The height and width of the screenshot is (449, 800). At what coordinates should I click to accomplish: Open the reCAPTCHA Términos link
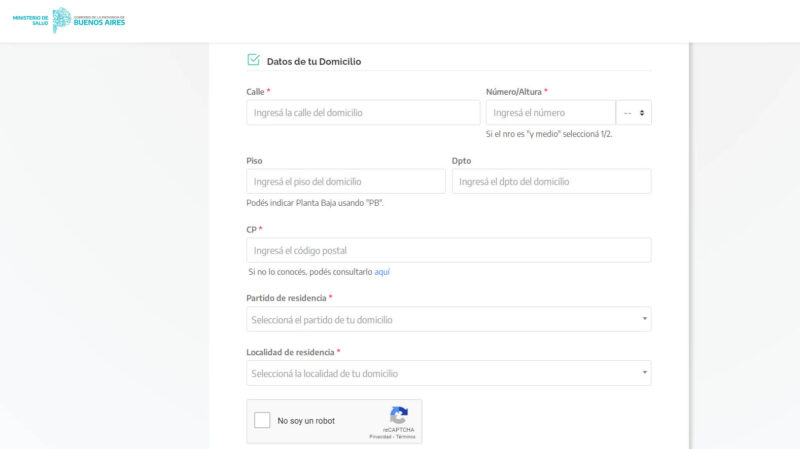pos(406,437)
